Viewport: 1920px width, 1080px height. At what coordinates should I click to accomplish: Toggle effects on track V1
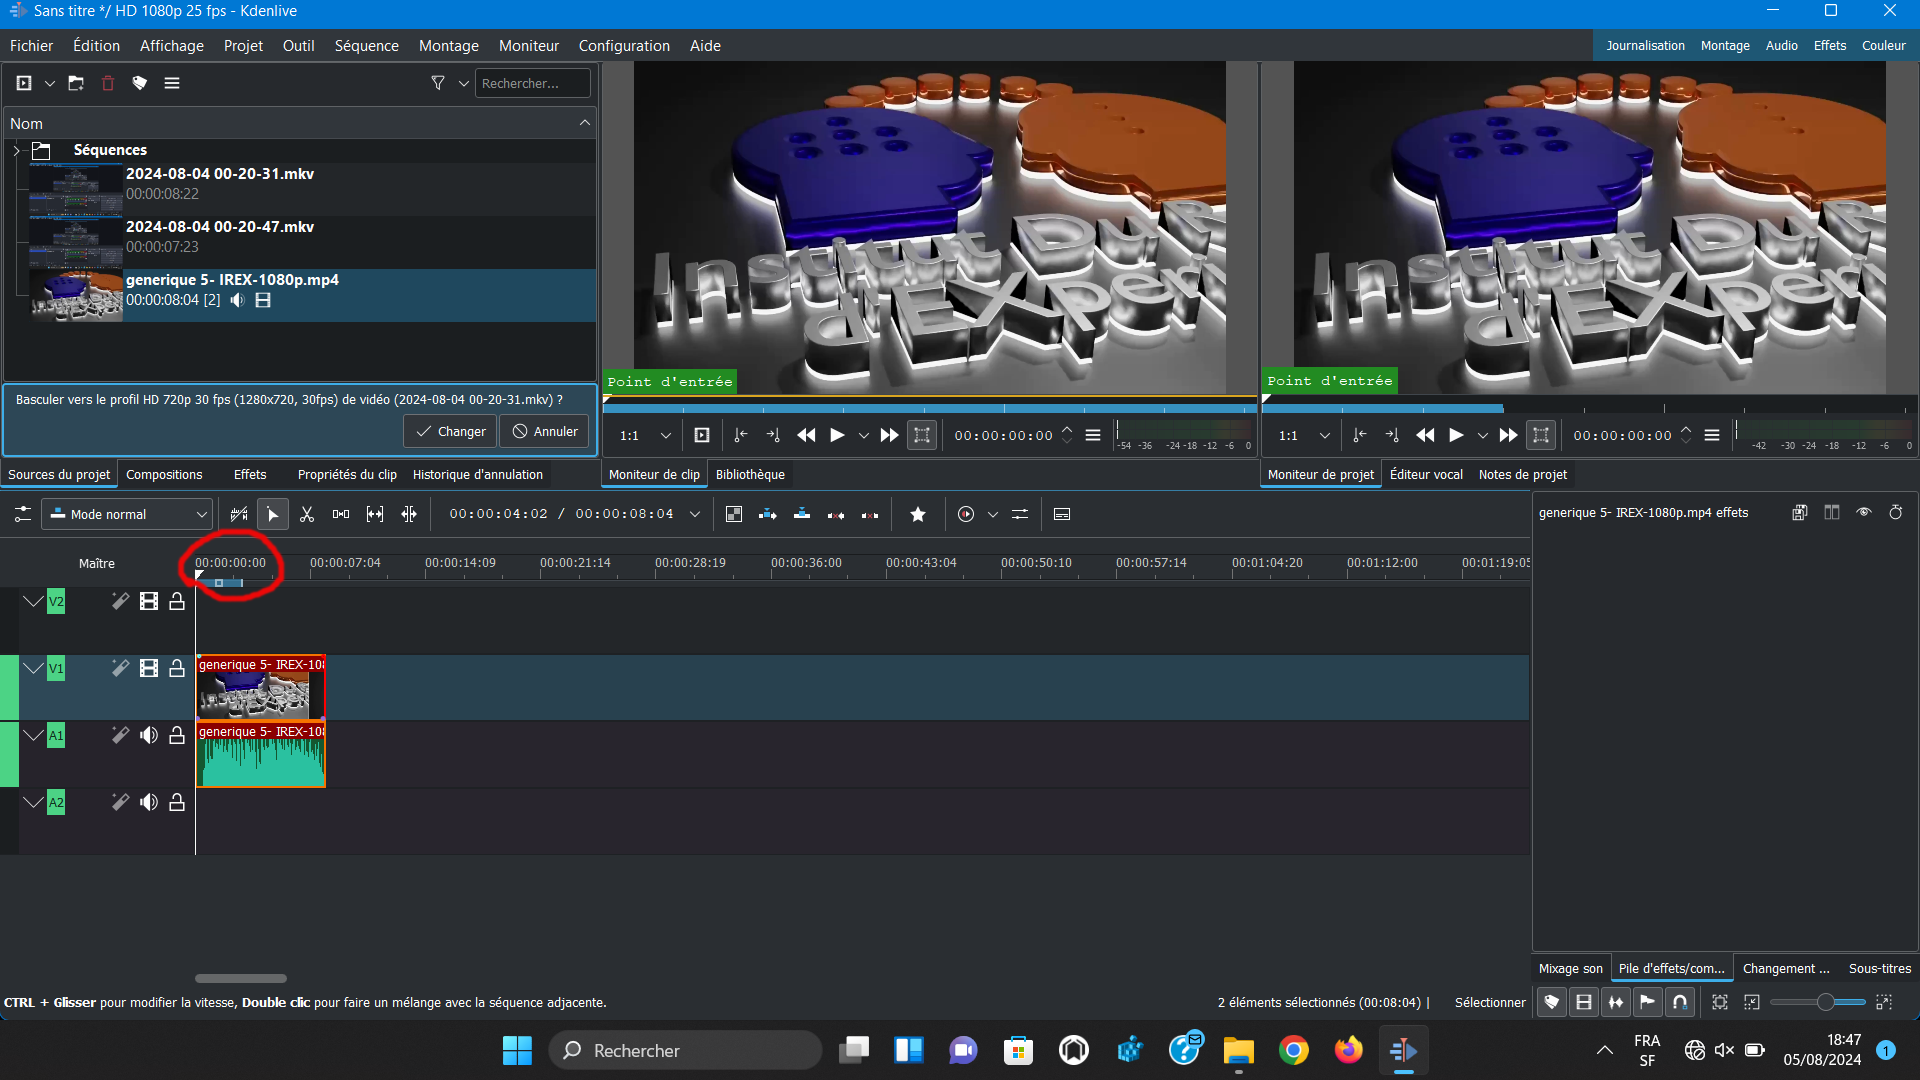tap(120, 668)
